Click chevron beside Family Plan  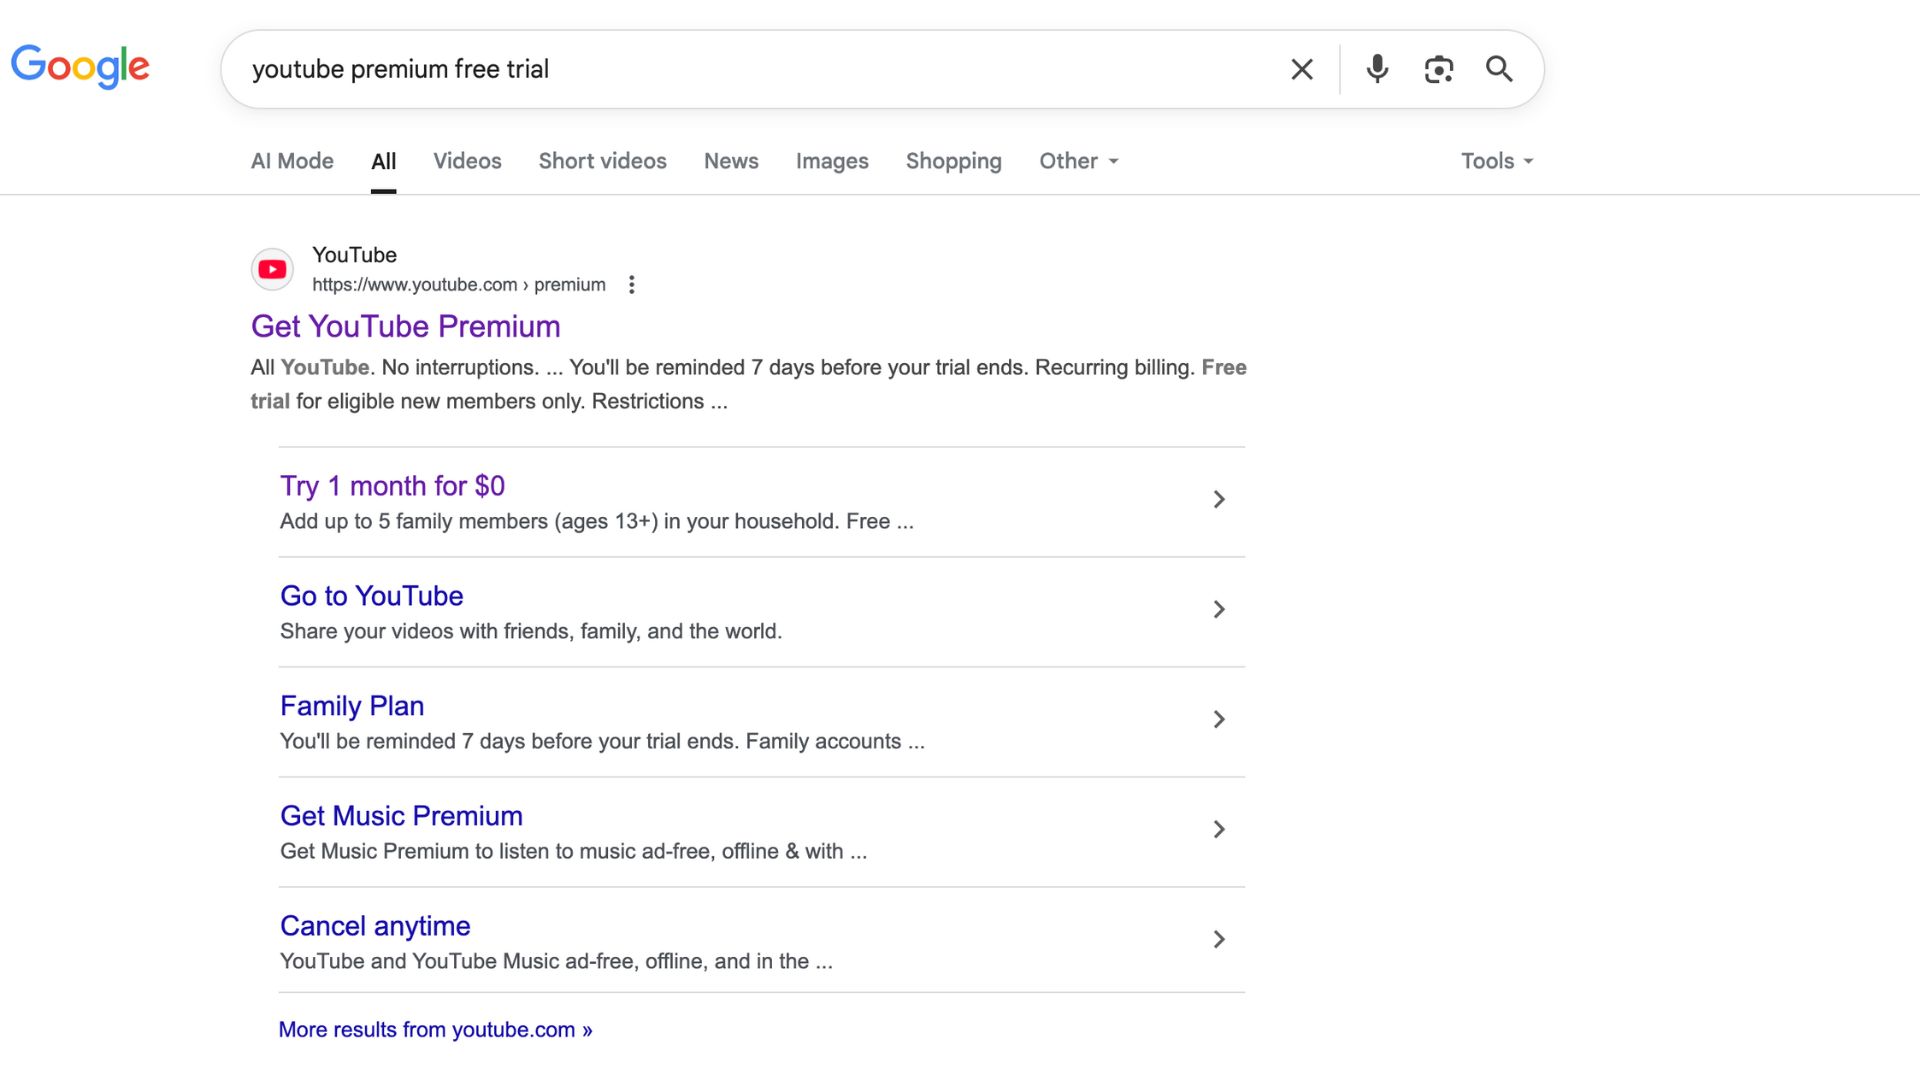(1219, 719)
